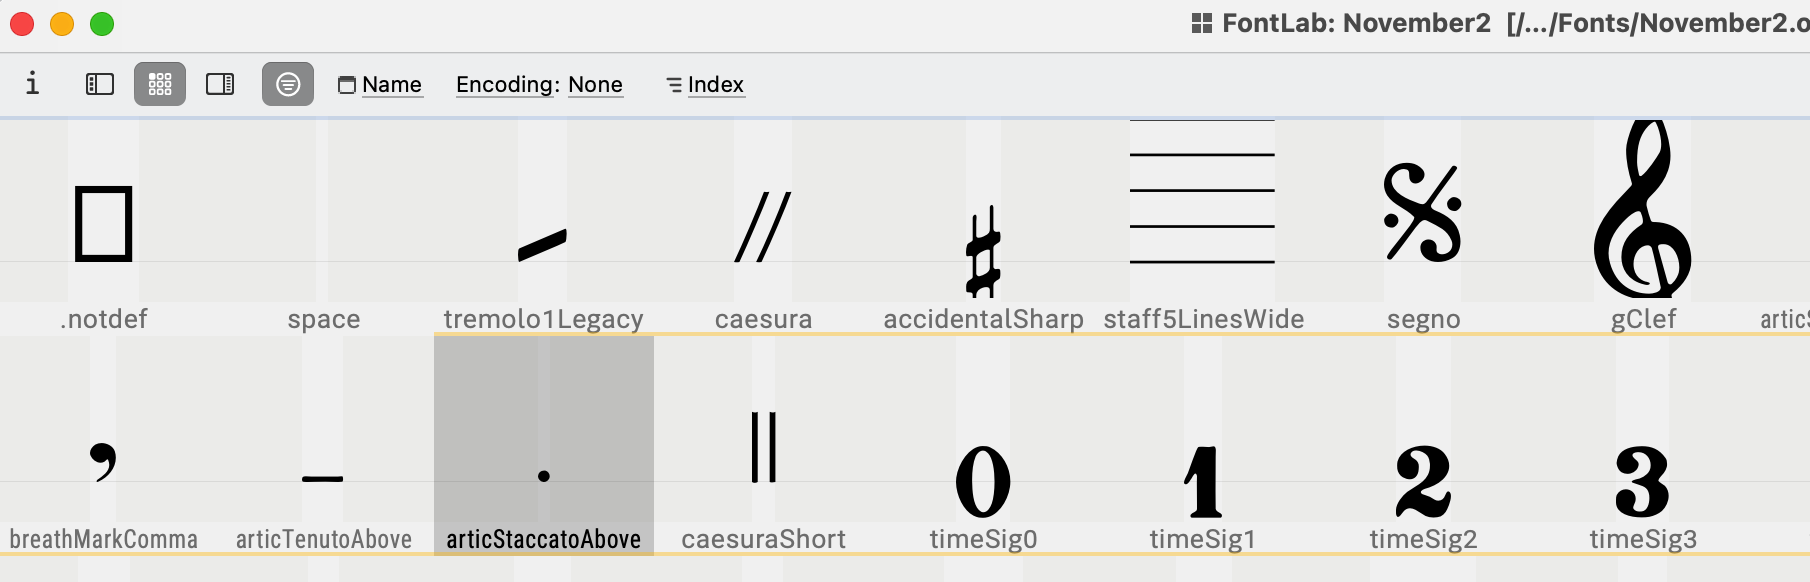The height and width of the screenshot is (582, 1810).
Task: Open the Index sorting dropdown
Action: coord(706,85)
